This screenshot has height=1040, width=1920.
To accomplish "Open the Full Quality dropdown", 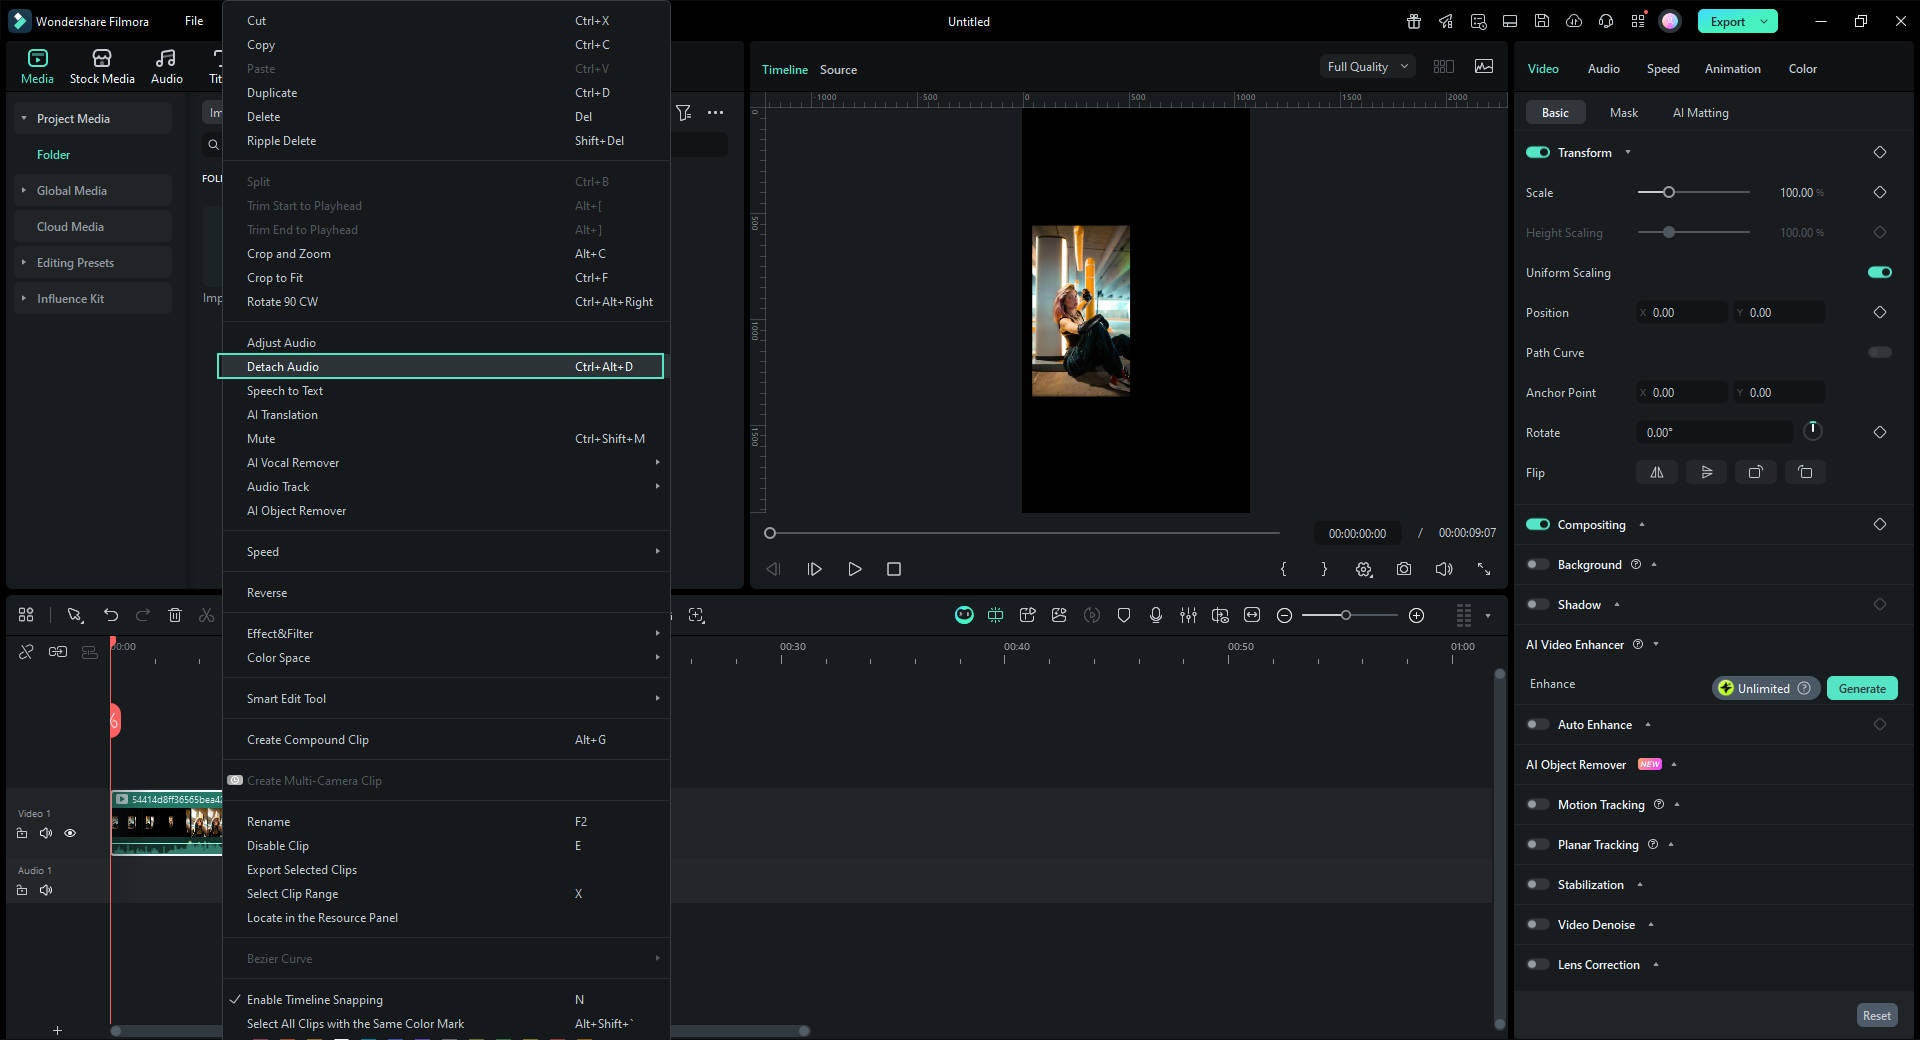I will (x=1366, y=66).
